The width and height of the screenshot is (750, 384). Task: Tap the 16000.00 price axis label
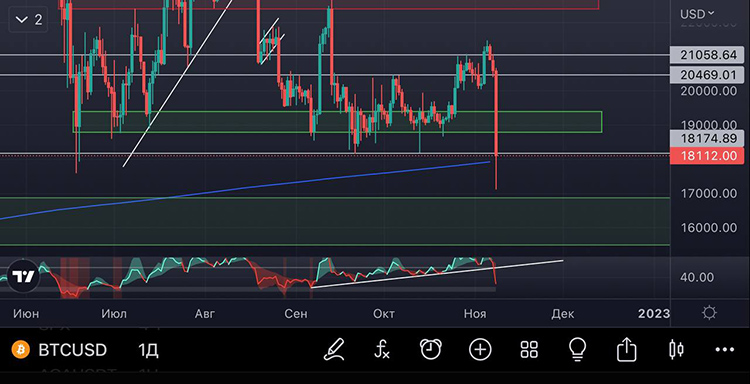(709, 227)
